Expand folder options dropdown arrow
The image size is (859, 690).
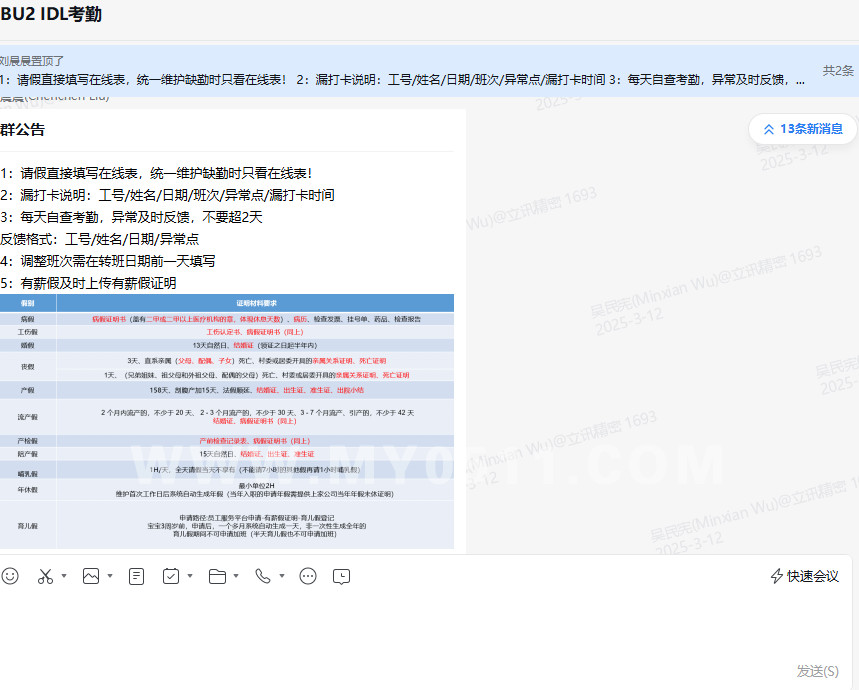coord(236,576)
